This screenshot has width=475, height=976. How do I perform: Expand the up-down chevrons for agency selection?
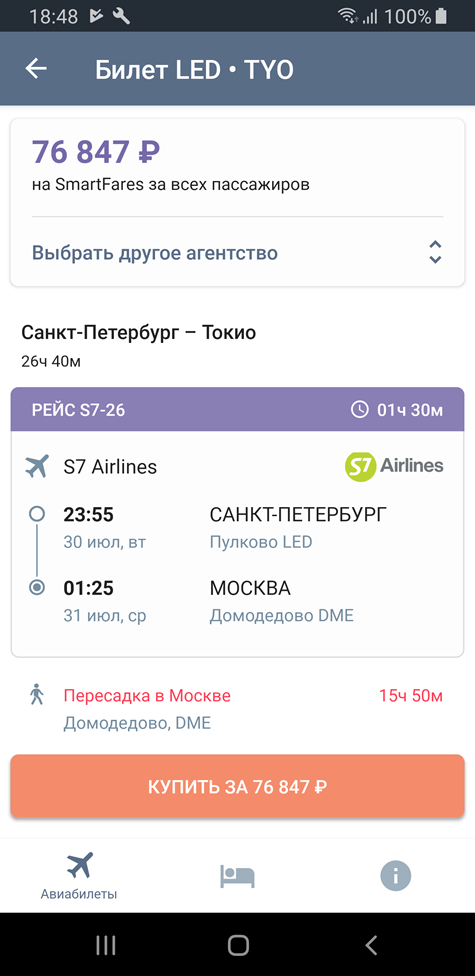[435, 252]
